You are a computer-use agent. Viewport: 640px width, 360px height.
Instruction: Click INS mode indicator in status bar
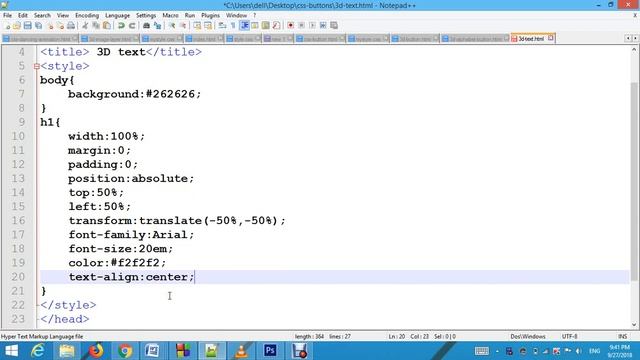point(622,337)
